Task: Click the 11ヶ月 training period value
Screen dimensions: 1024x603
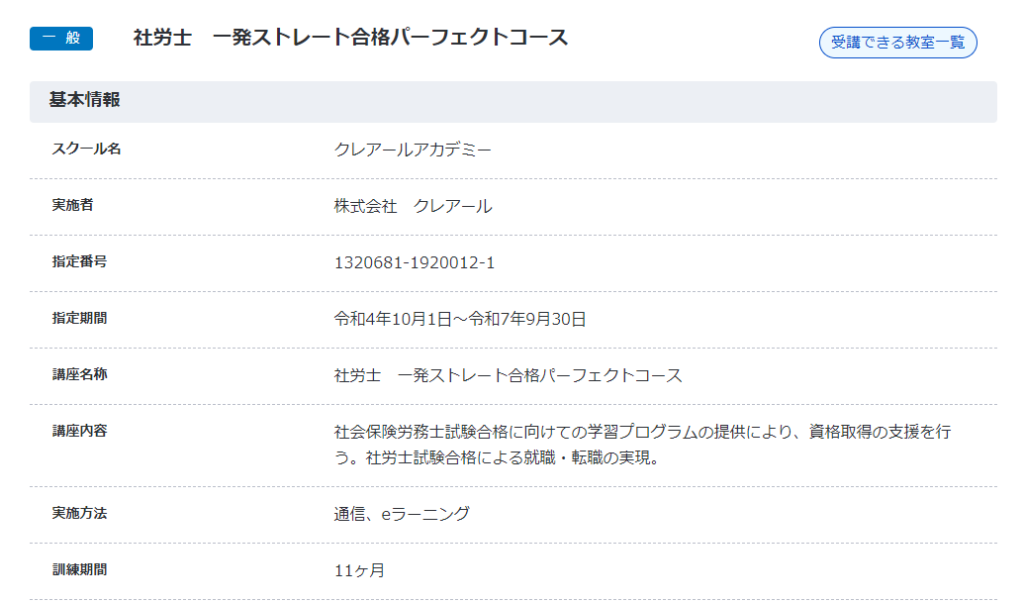Action: tap(359, 570)
